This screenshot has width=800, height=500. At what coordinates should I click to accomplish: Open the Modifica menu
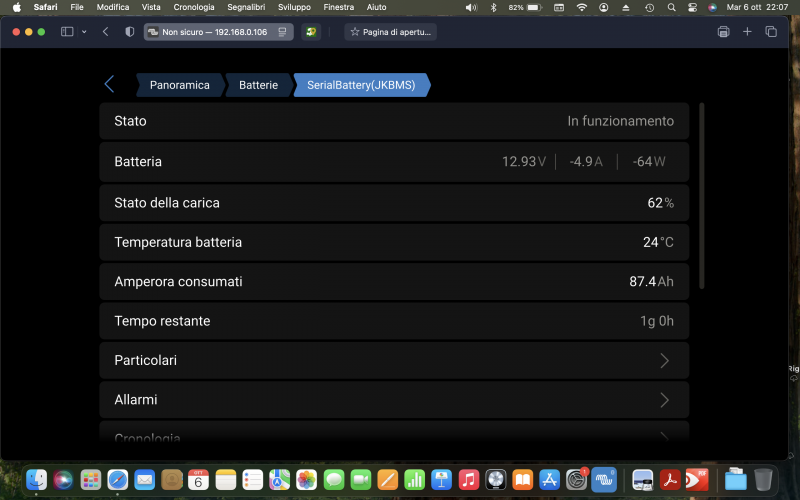click(113, 7)
